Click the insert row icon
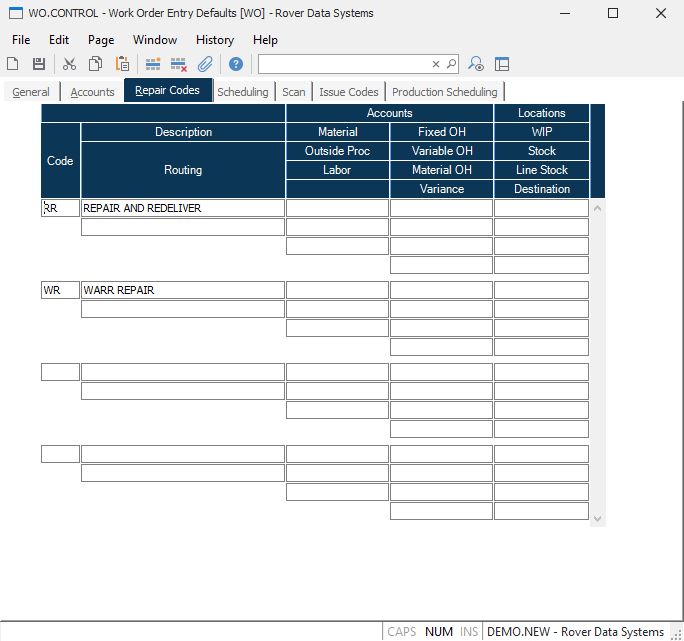This screenshot has height=641, width=684. 153,64
